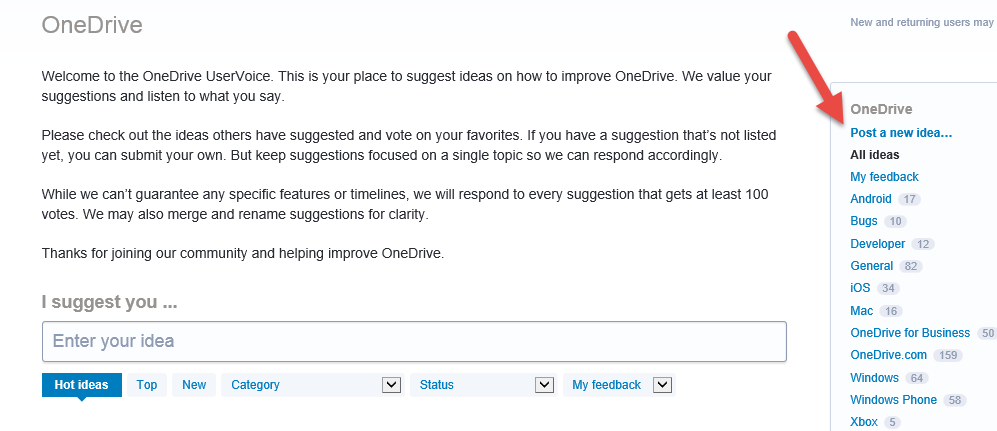Image resolution: width=997 pixels, height=431 pixels.
Task: Open the Developer category
Action: 877,244
